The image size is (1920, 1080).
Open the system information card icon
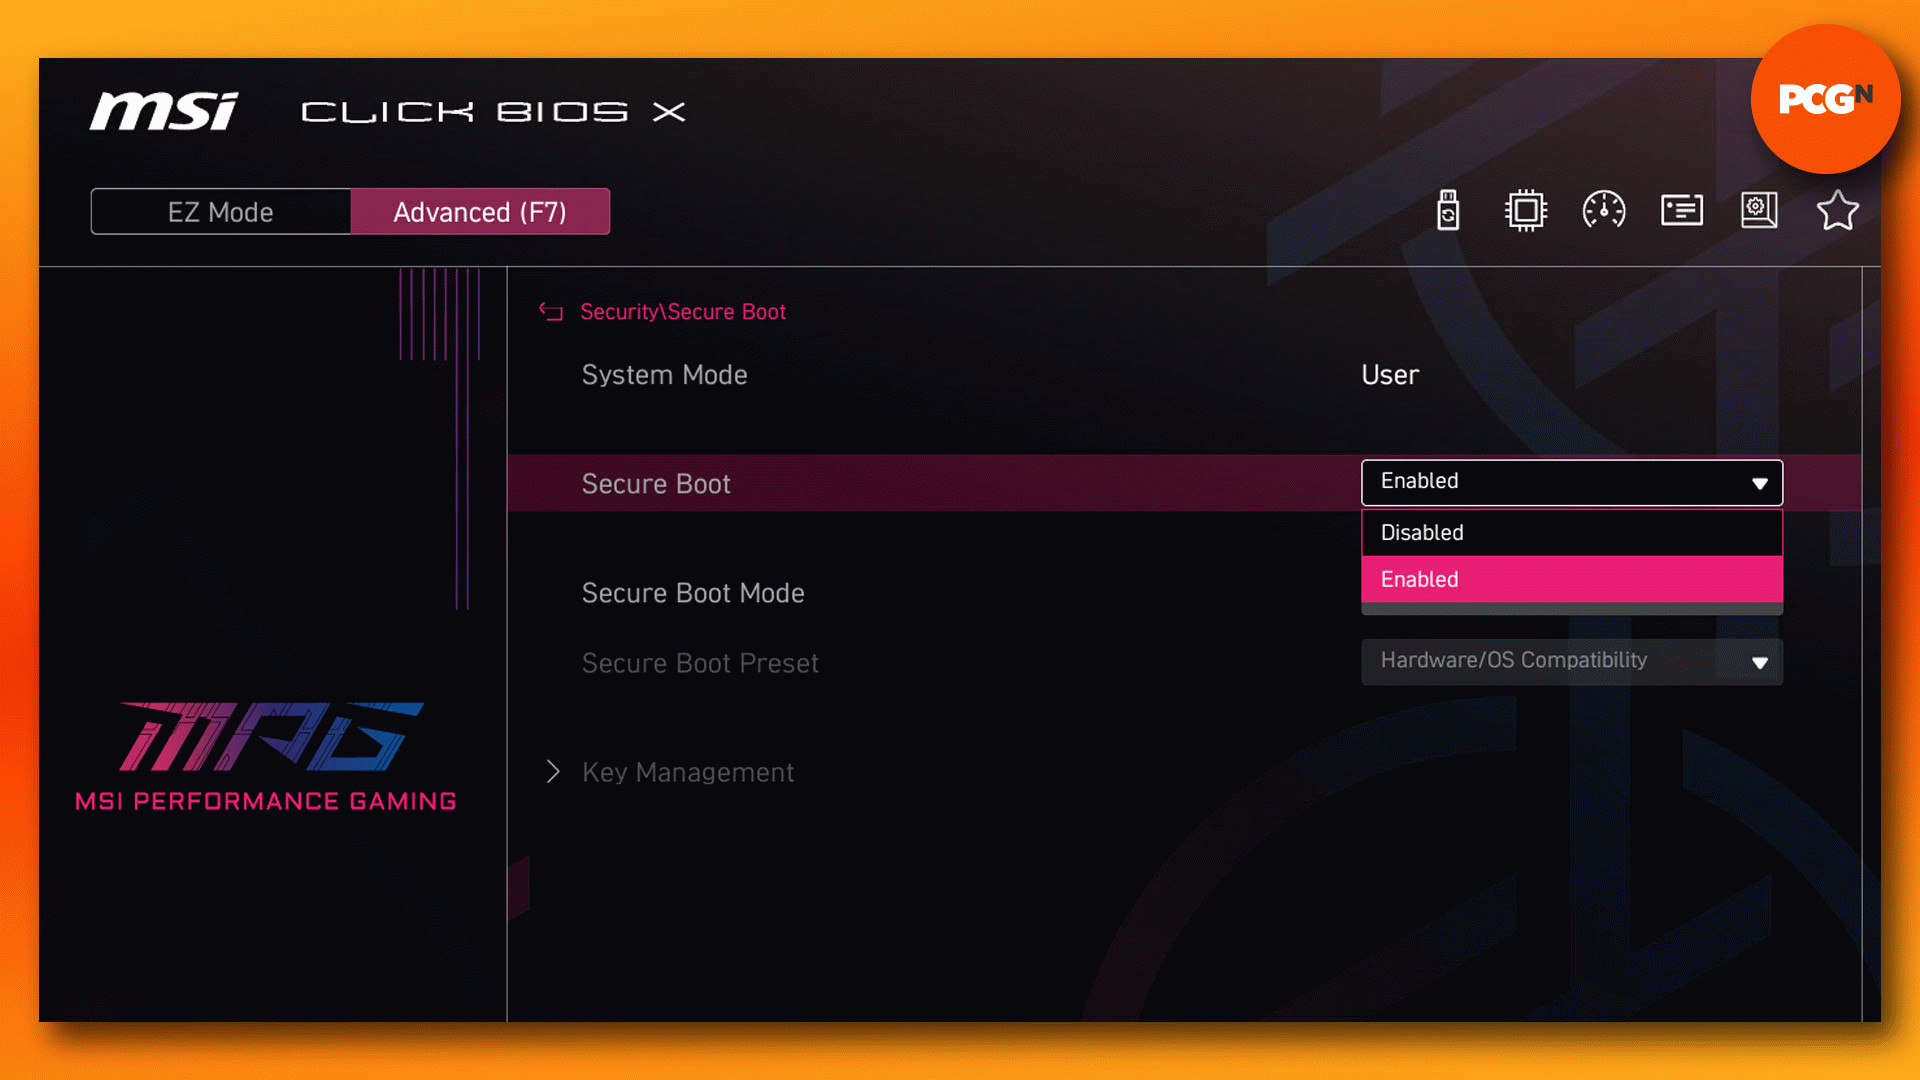(1681, 211)
